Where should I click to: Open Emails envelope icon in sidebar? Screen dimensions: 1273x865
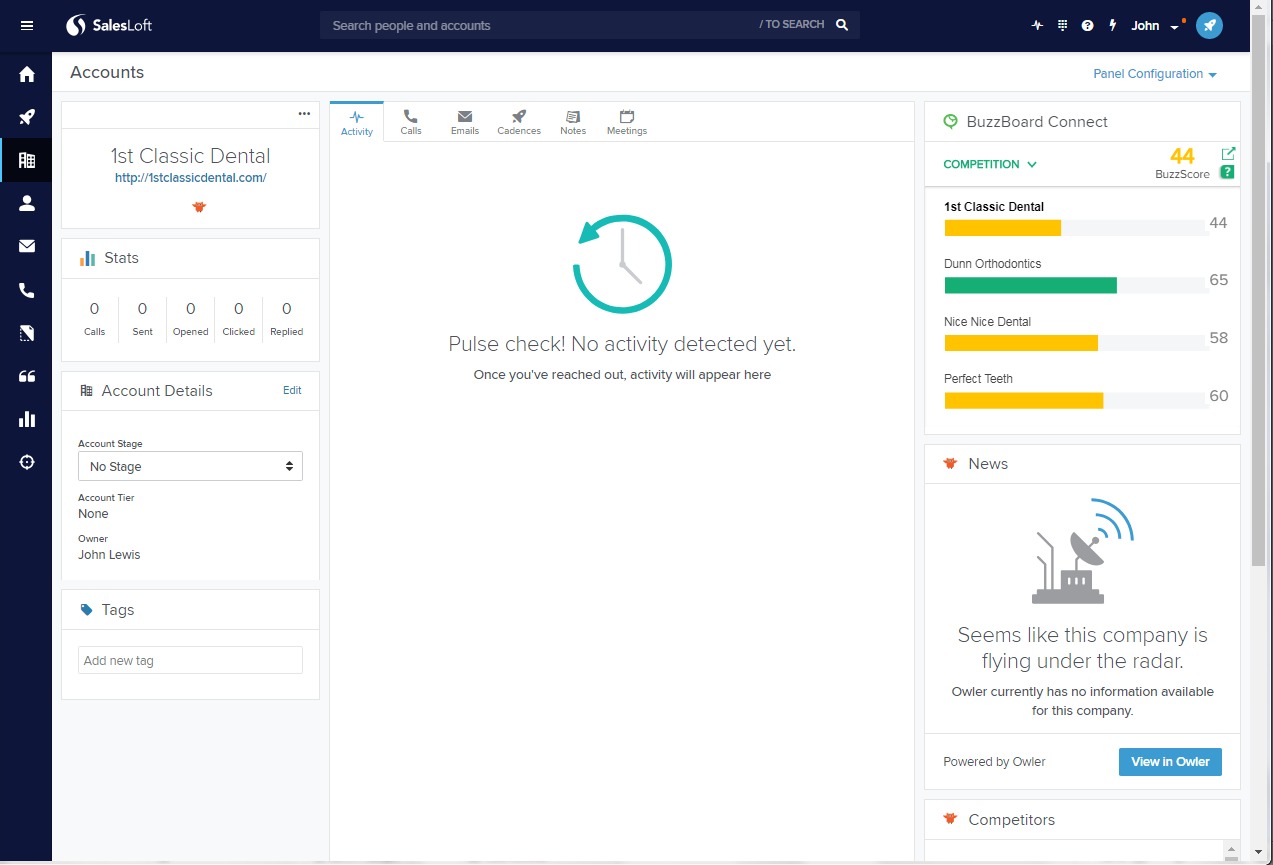click(x=27, y=246)
